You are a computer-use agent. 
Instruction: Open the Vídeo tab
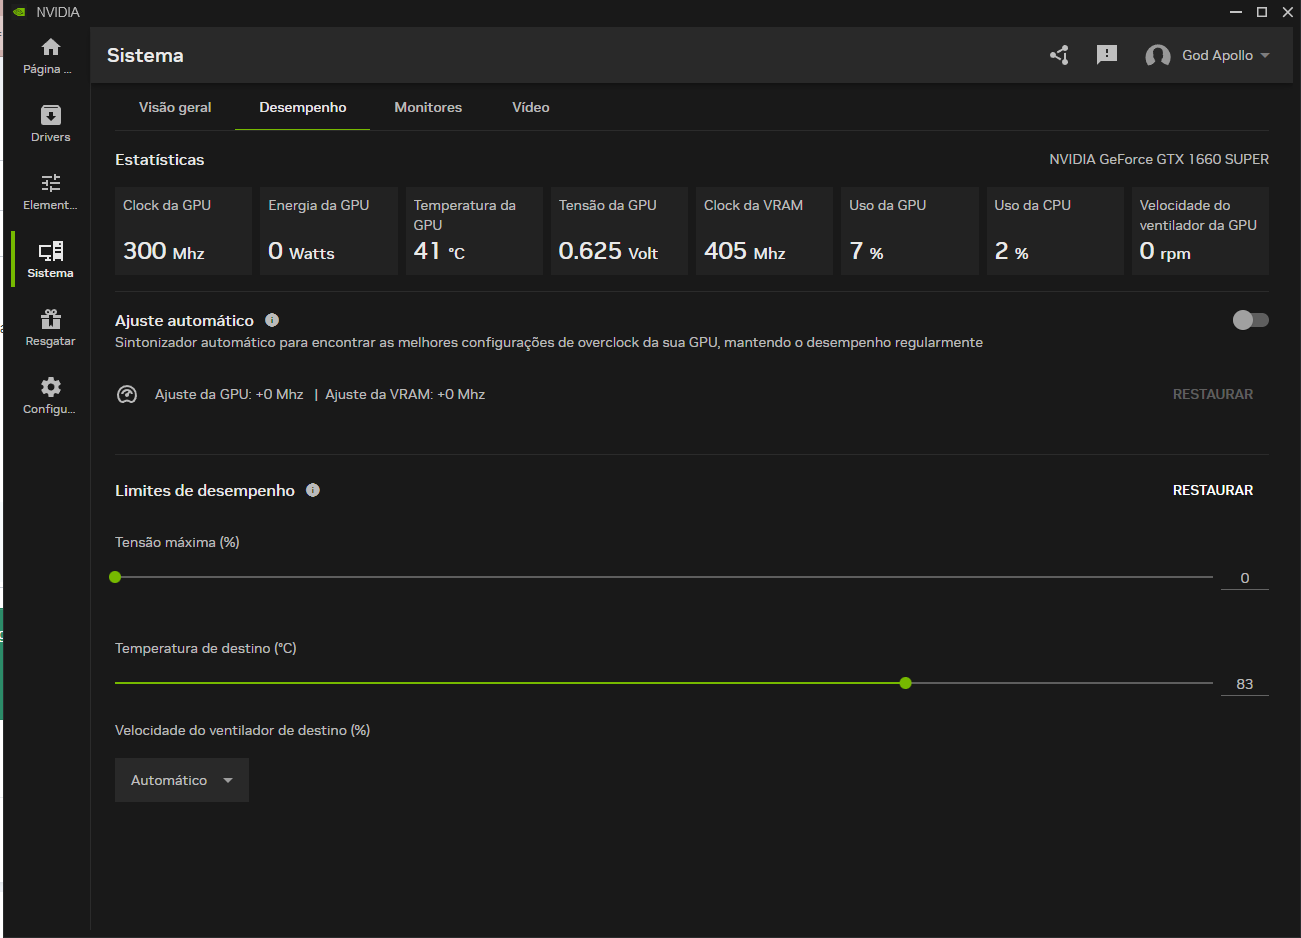531,107
